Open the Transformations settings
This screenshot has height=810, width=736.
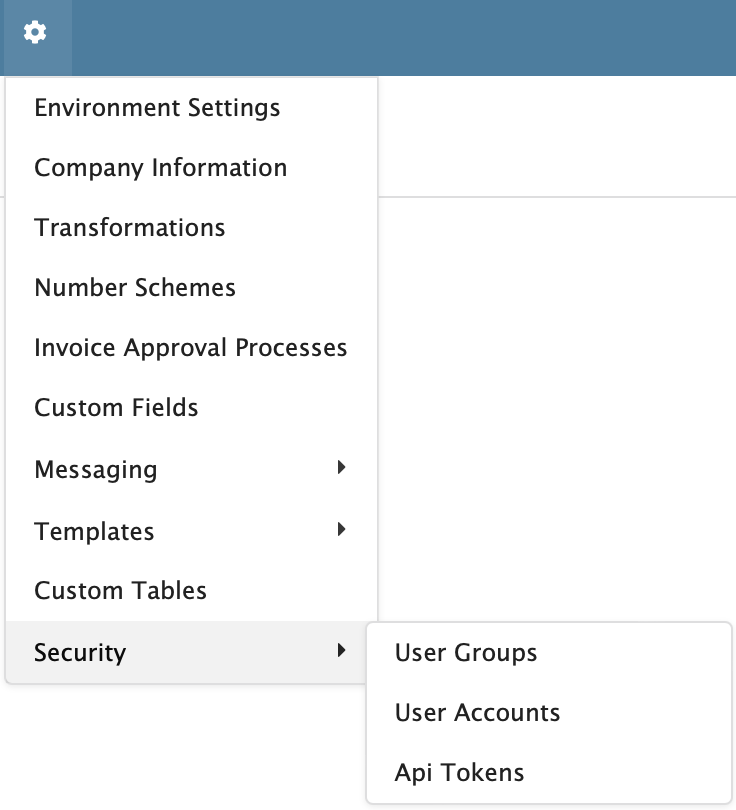click(x=129, y=228)
